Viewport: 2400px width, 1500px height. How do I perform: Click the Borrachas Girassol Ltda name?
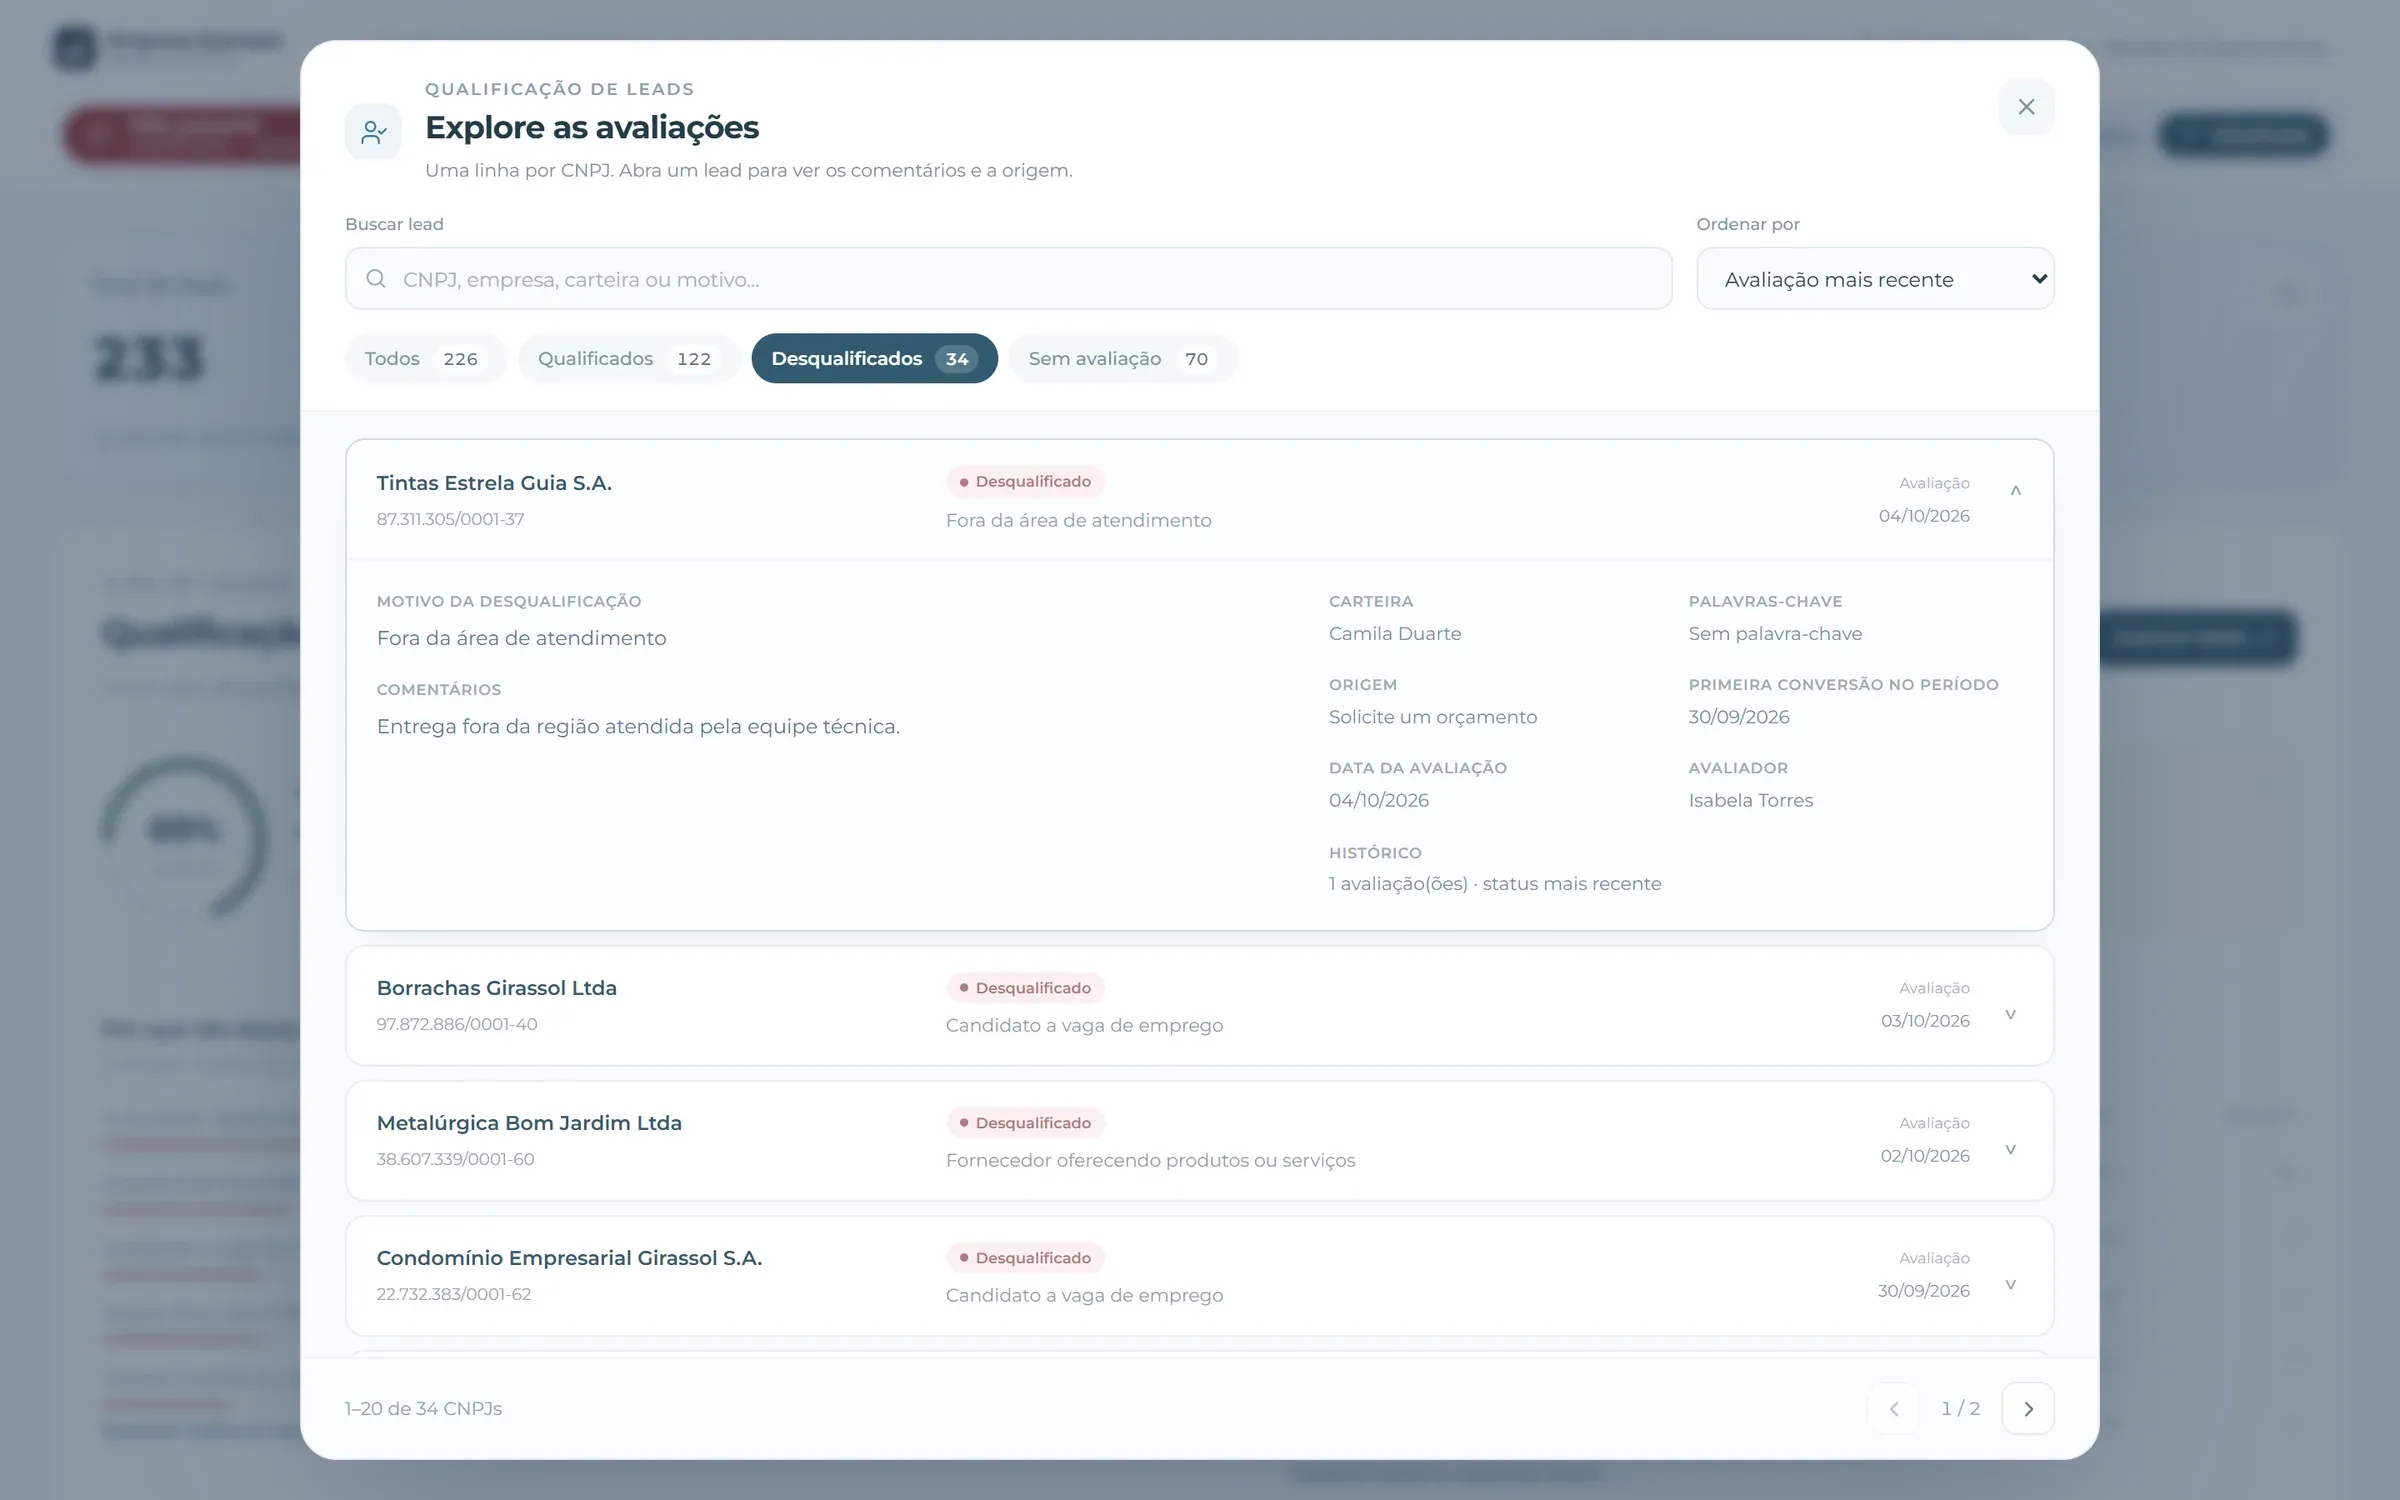[x=496, y=988]
